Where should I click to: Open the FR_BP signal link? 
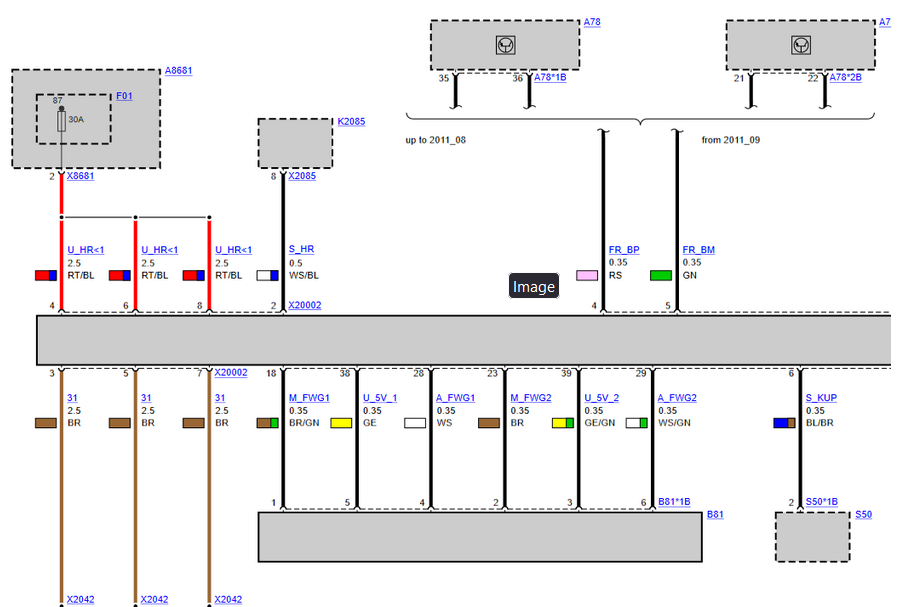[x=624, y=250]
